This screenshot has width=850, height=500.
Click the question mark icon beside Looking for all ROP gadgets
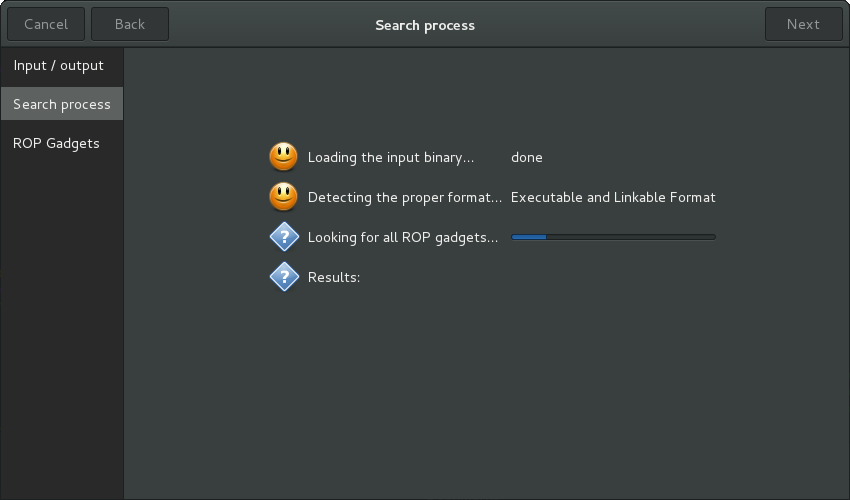click(284, 237)
